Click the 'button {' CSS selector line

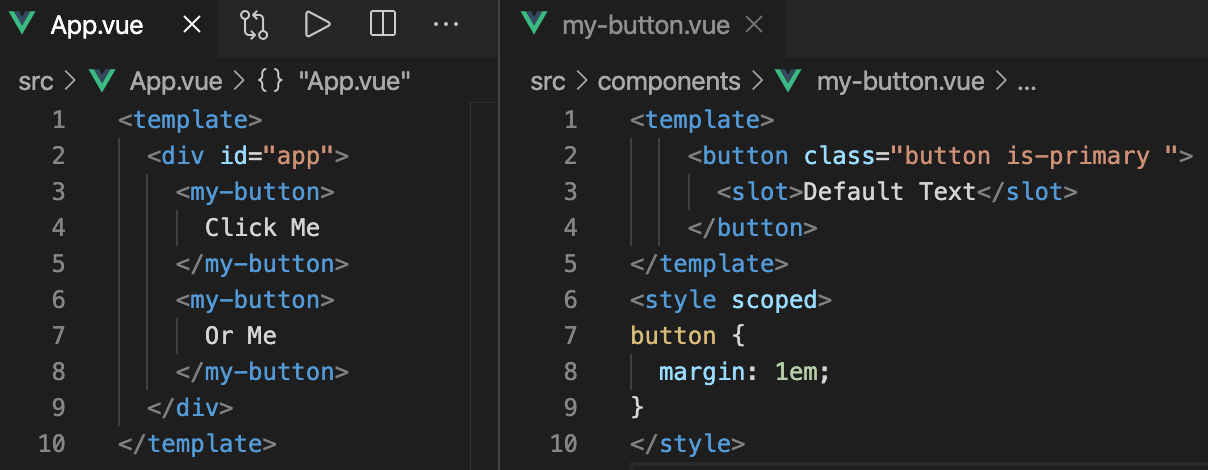tap(687, 336)
